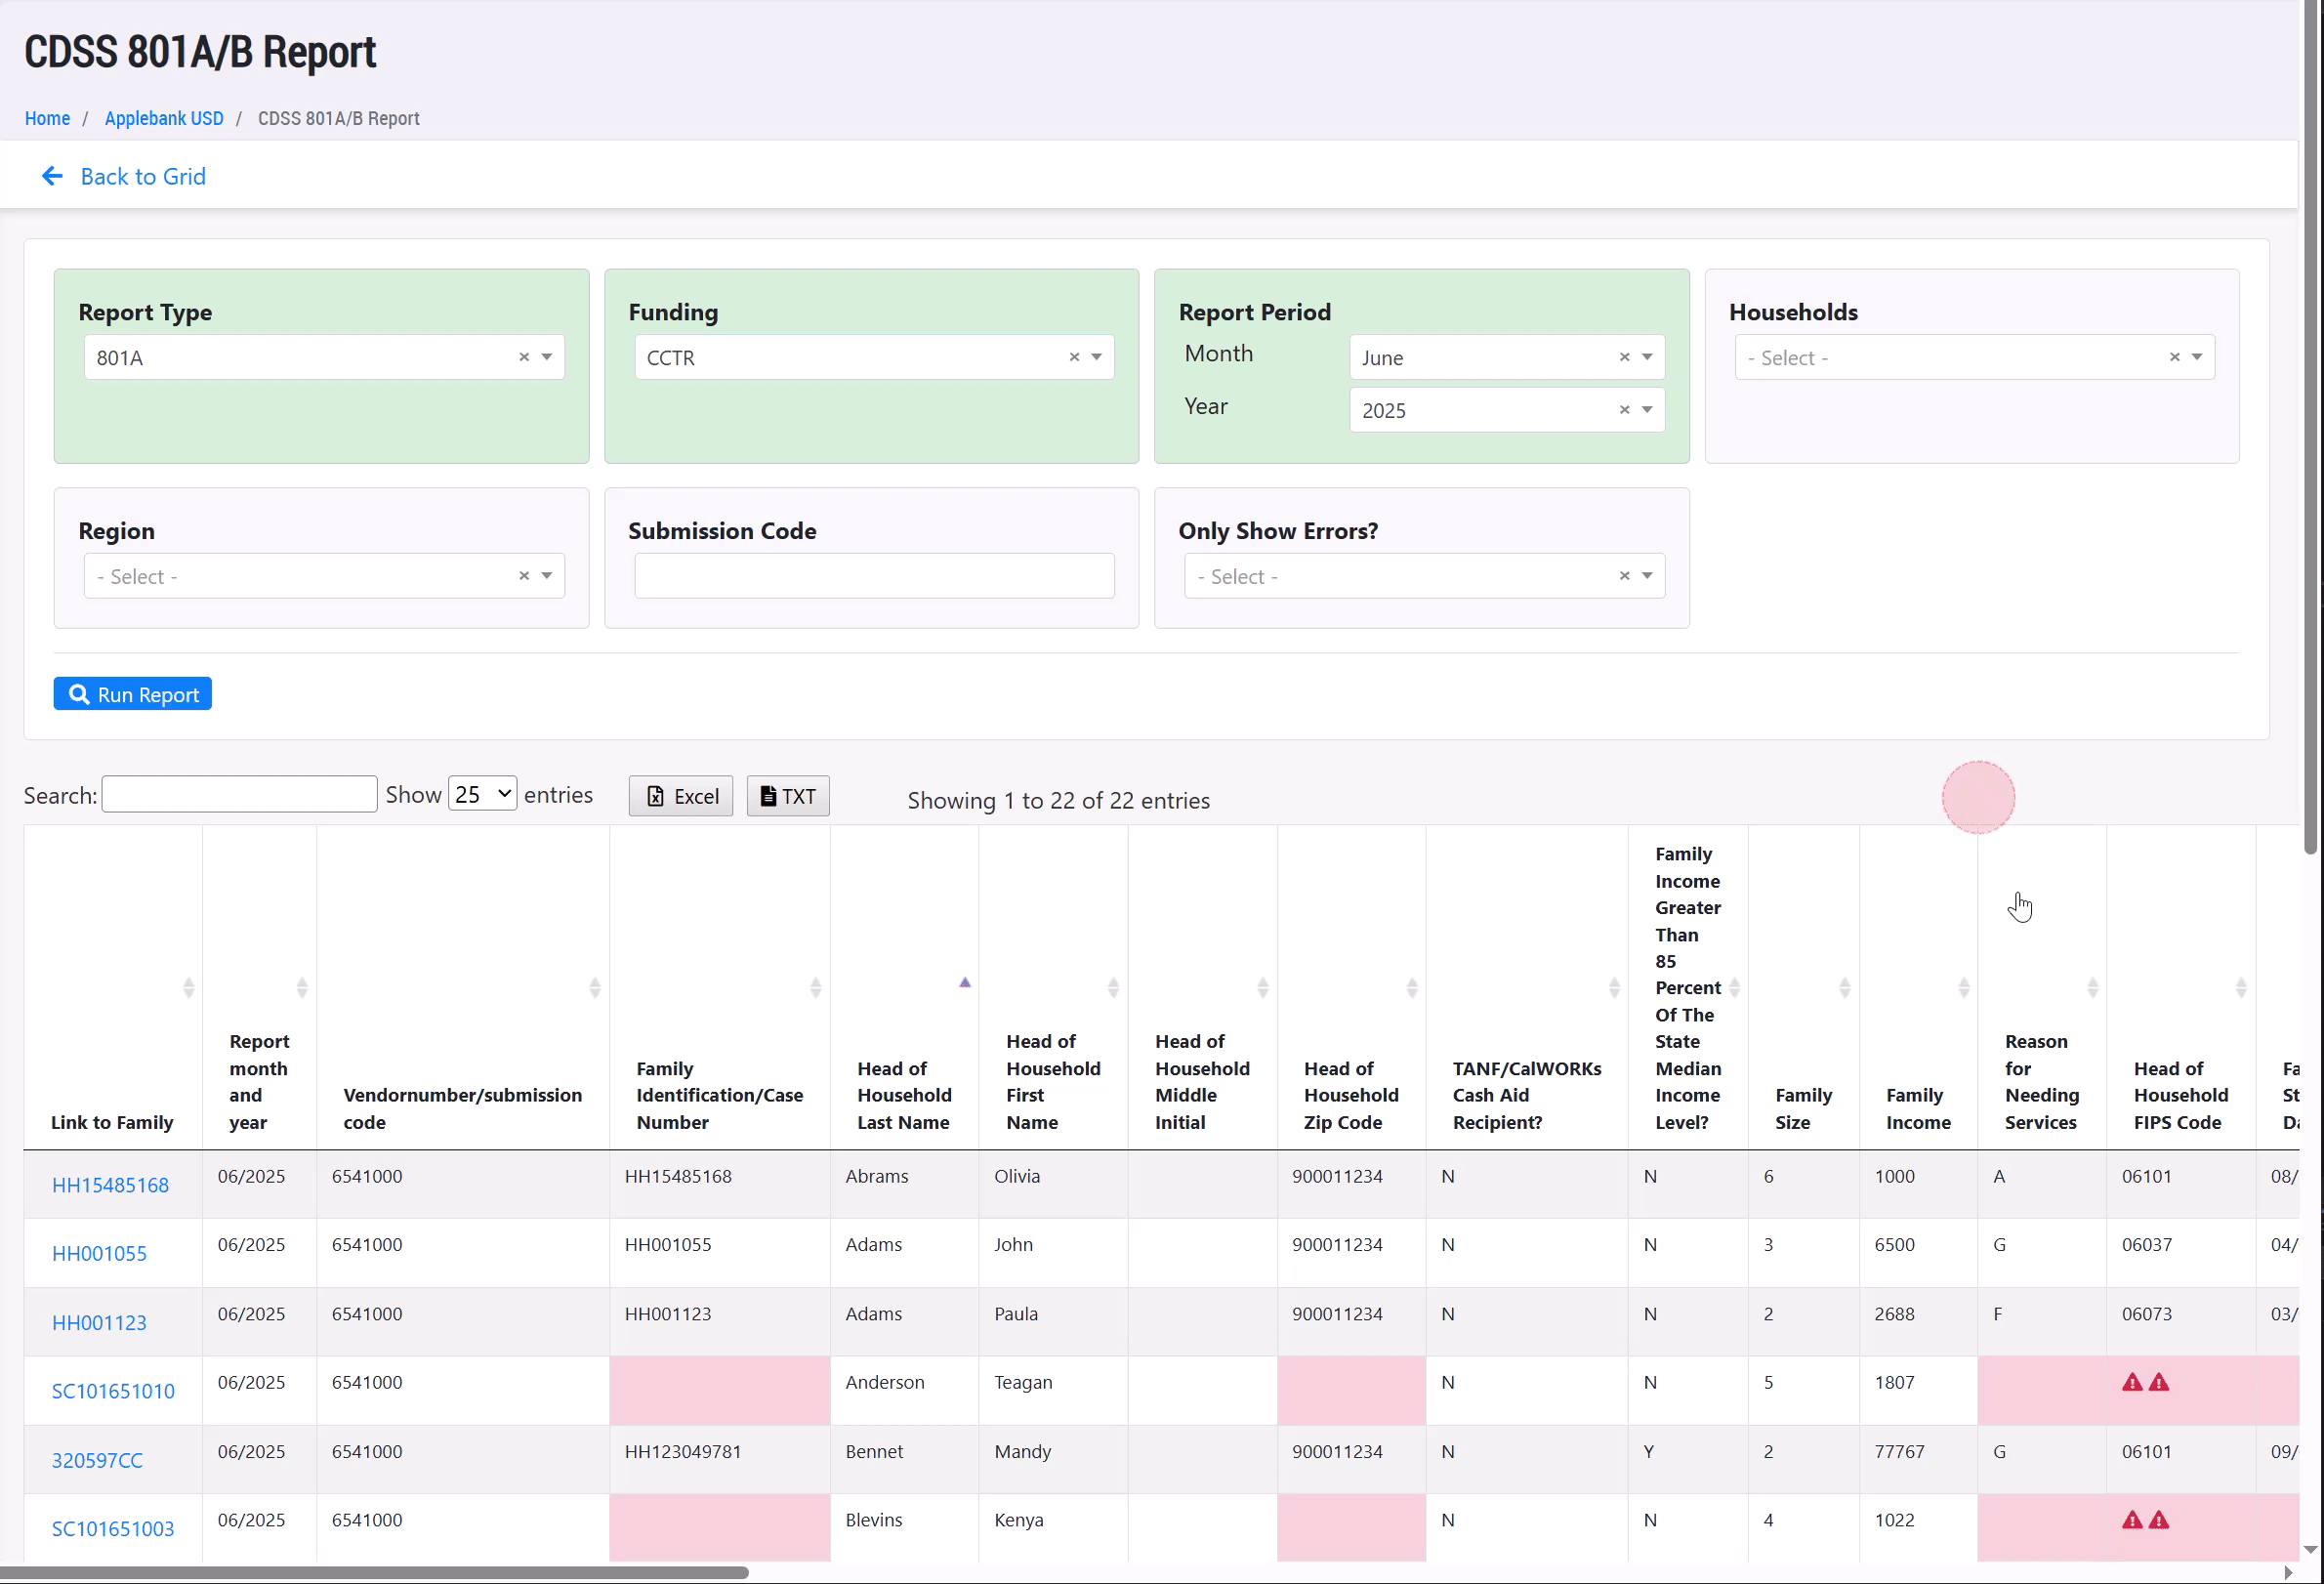
Task: Clear the Funding CCTR selection
Action: coord(1074,357)
